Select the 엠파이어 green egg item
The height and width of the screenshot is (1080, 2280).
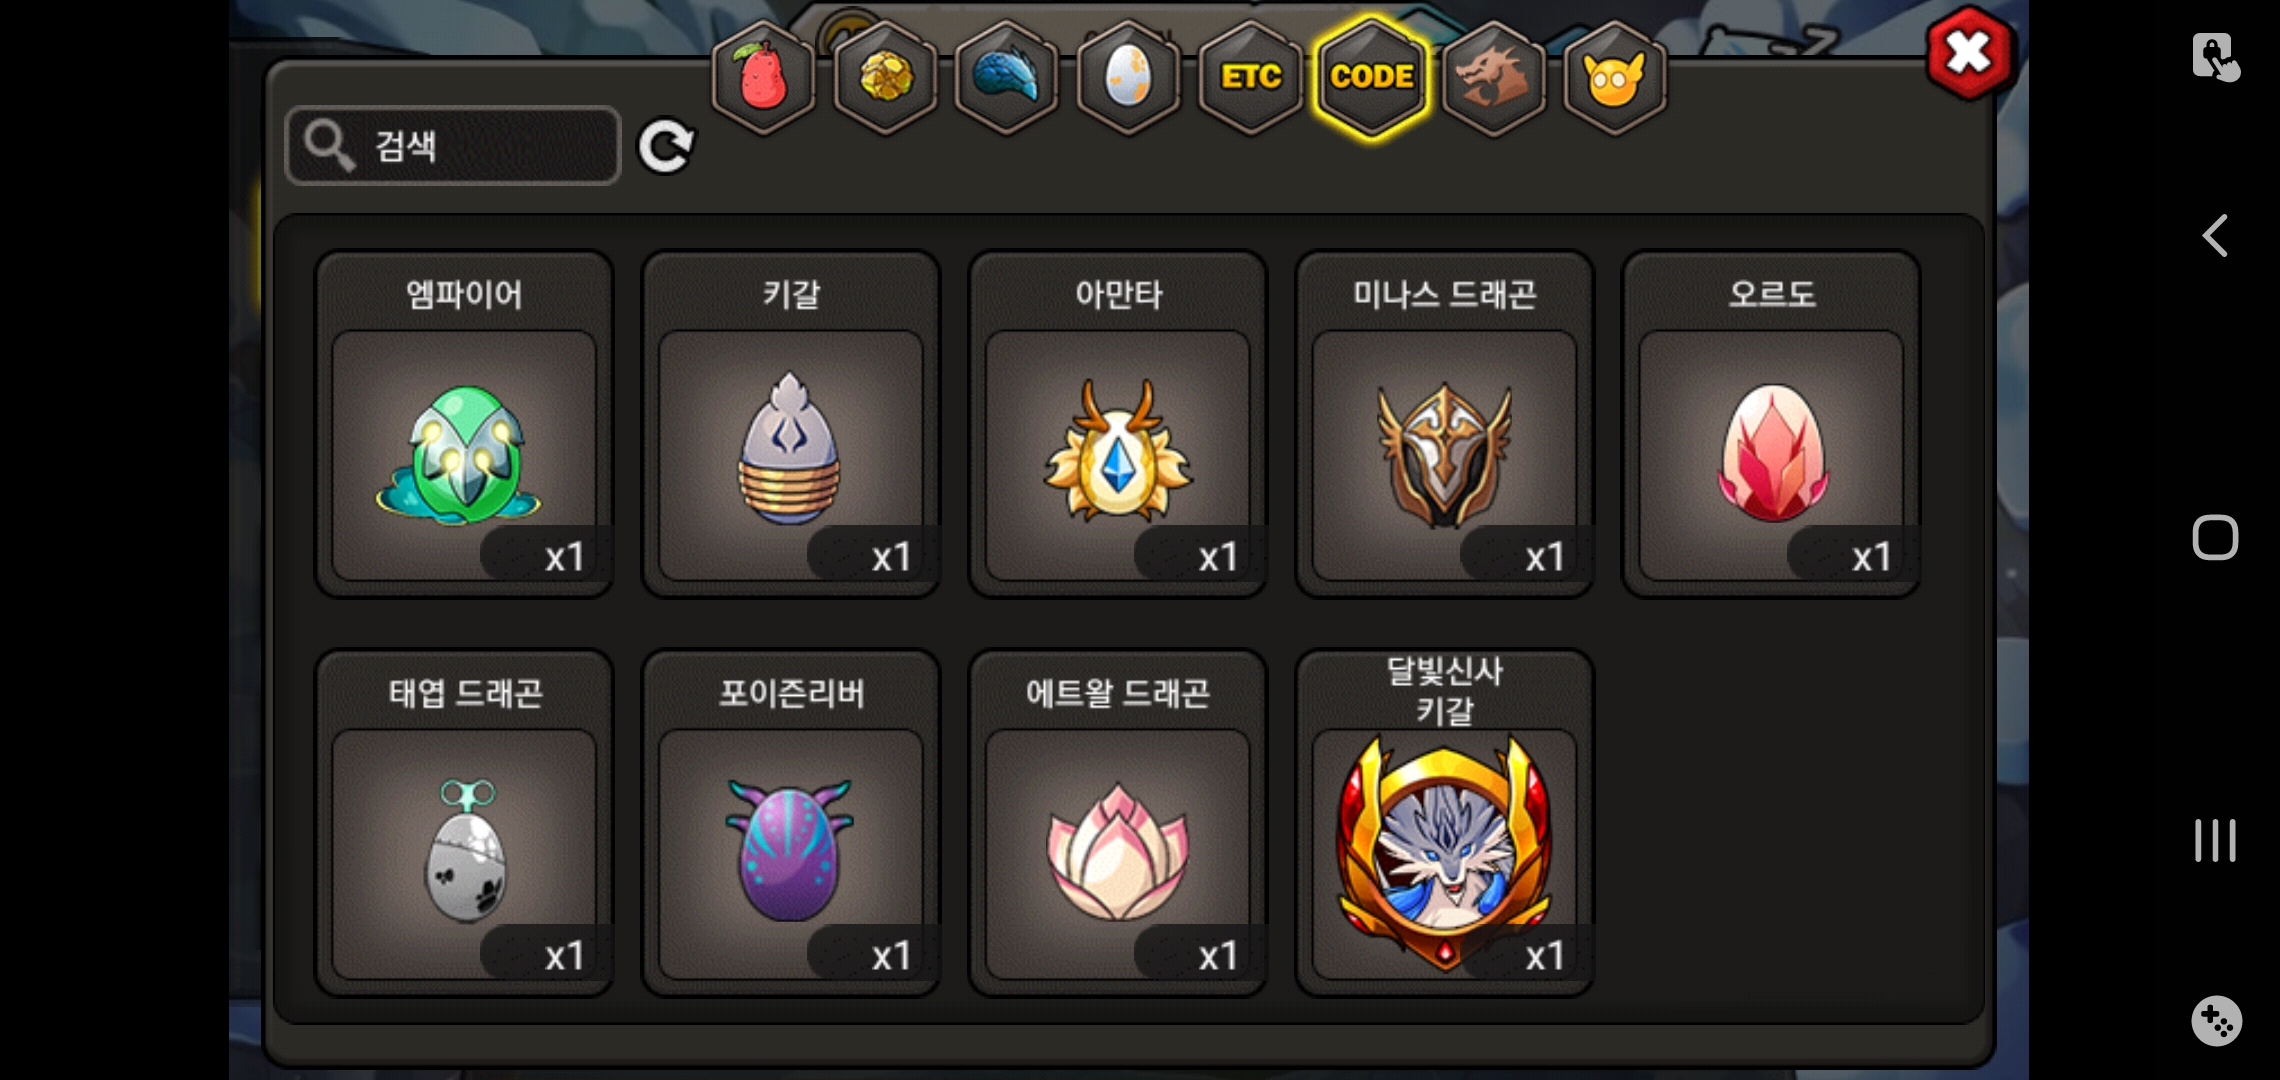464,424
